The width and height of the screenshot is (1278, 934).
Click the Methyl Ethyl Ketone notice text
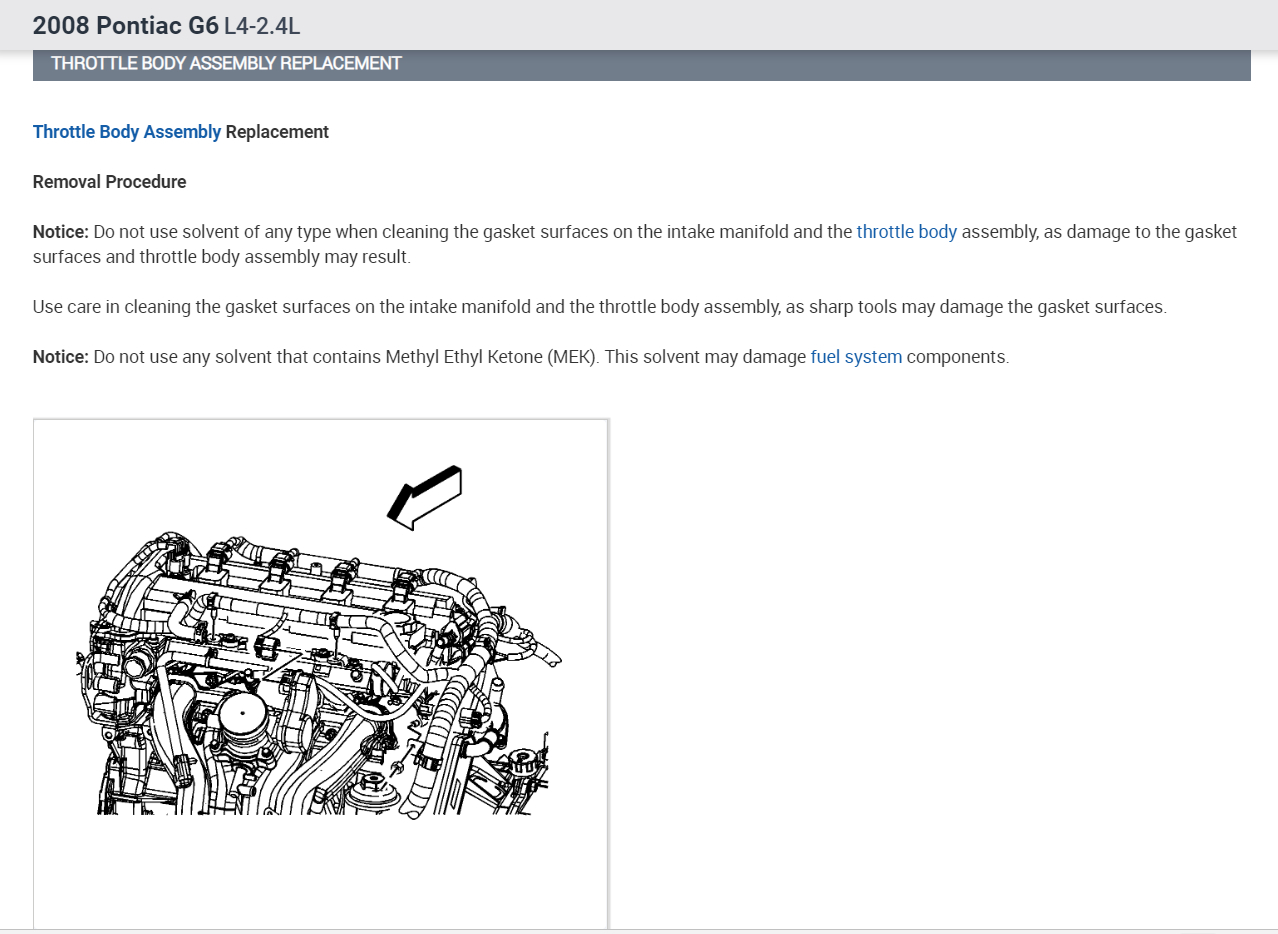521,357
